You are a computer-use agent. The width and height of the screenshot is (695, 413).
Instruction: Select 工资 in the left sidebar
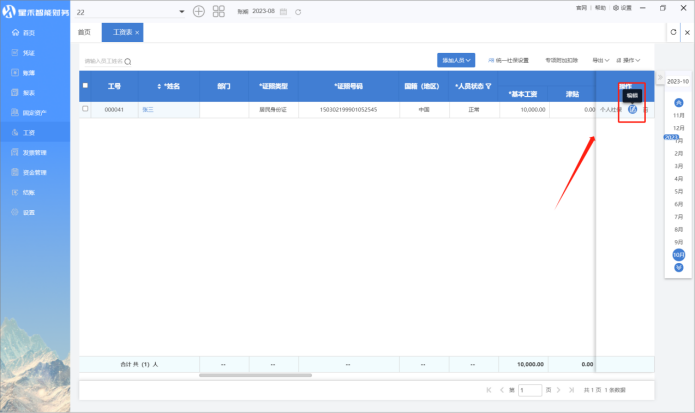tap(29, 132)
